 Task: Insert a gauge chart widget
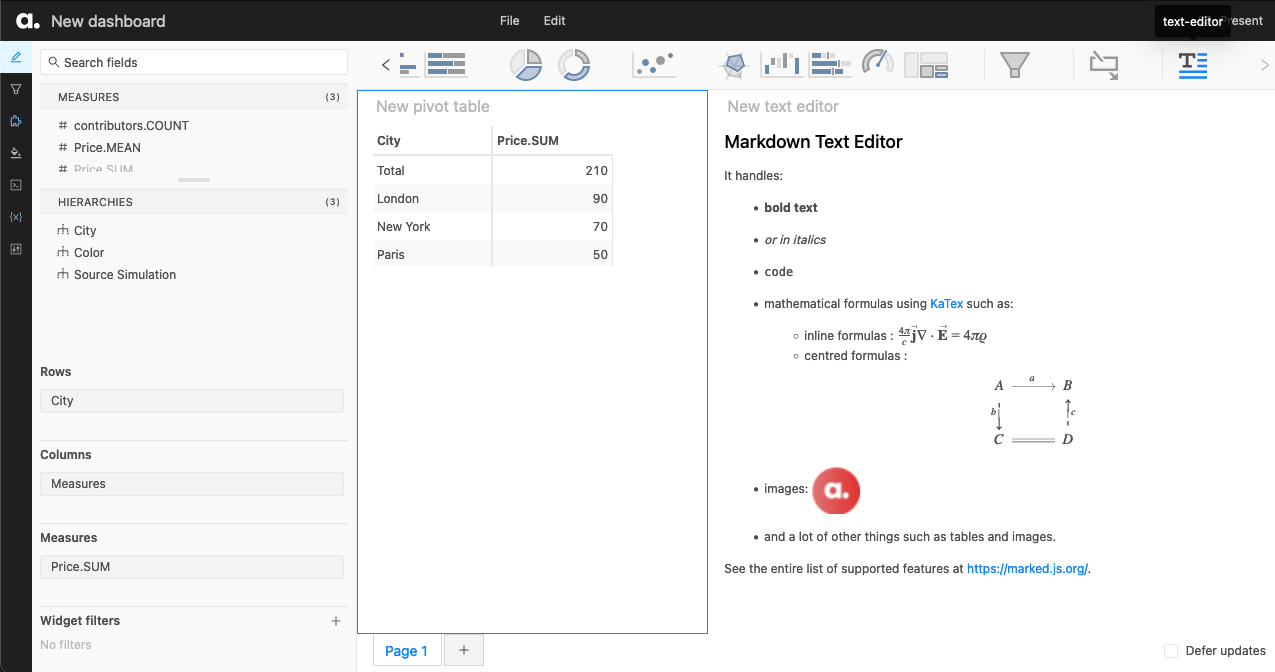(x=877, y=64)
